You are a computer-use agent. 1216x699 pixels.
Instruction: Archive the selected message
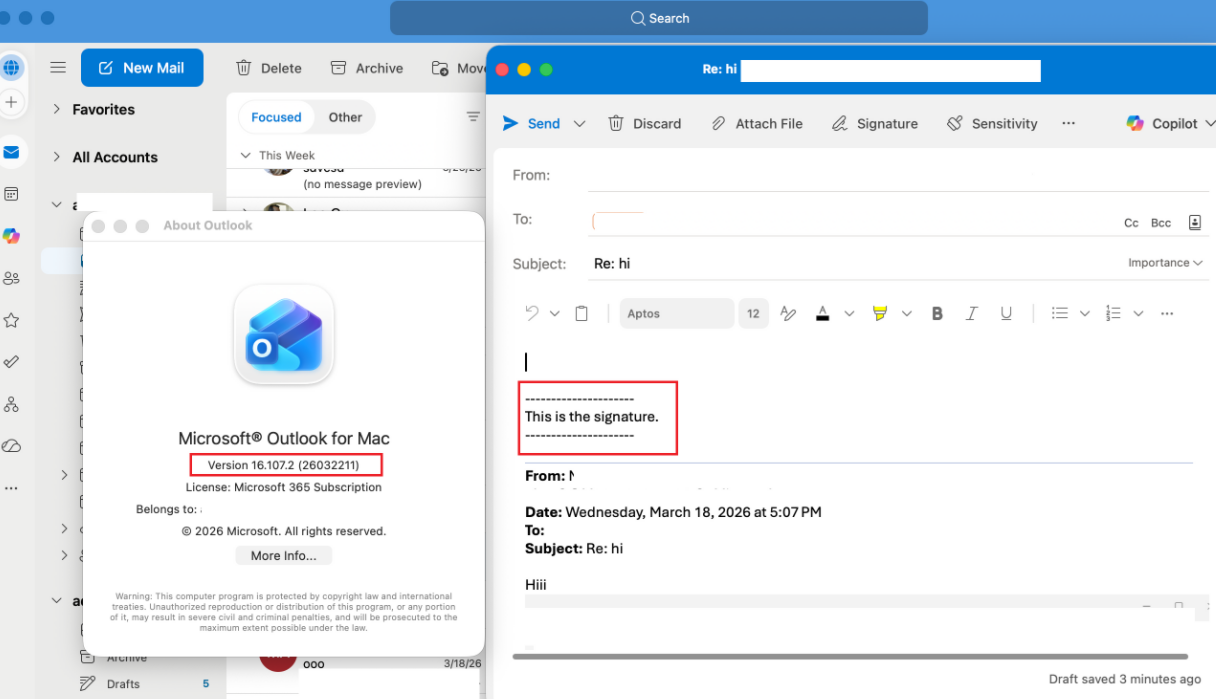366,68
